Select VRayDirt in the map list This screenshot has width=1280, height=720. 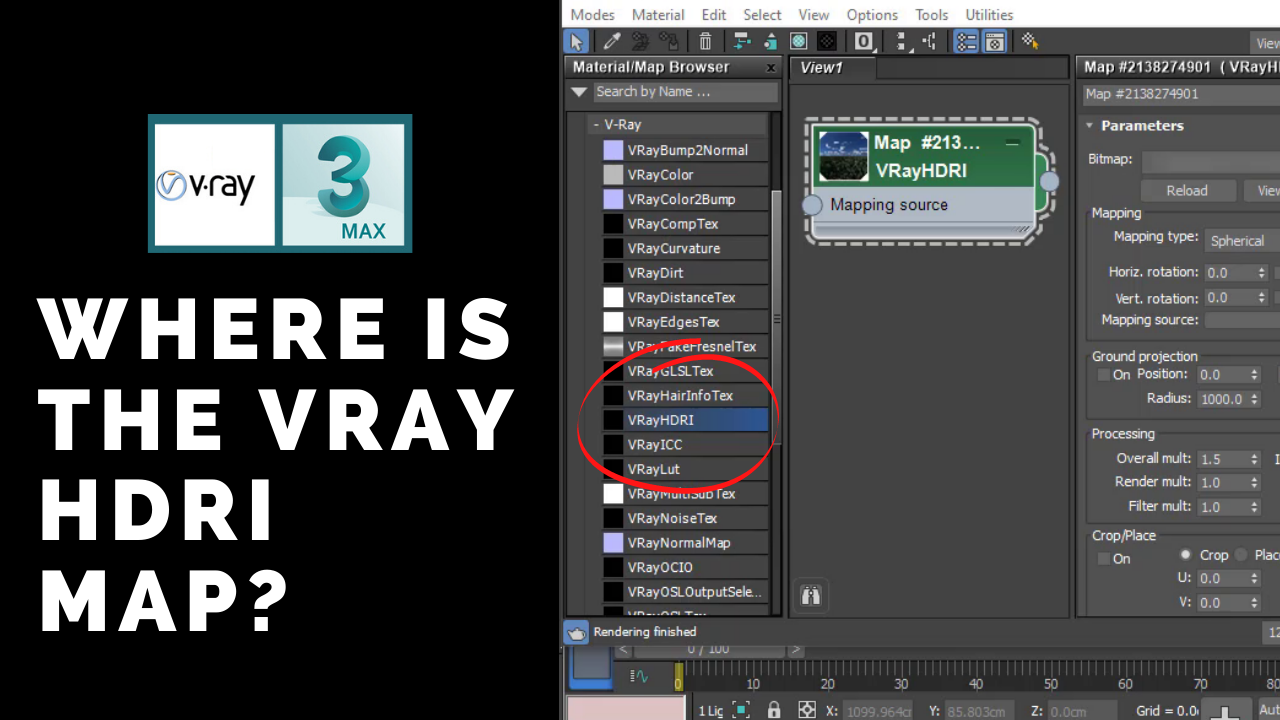point(685,273)
